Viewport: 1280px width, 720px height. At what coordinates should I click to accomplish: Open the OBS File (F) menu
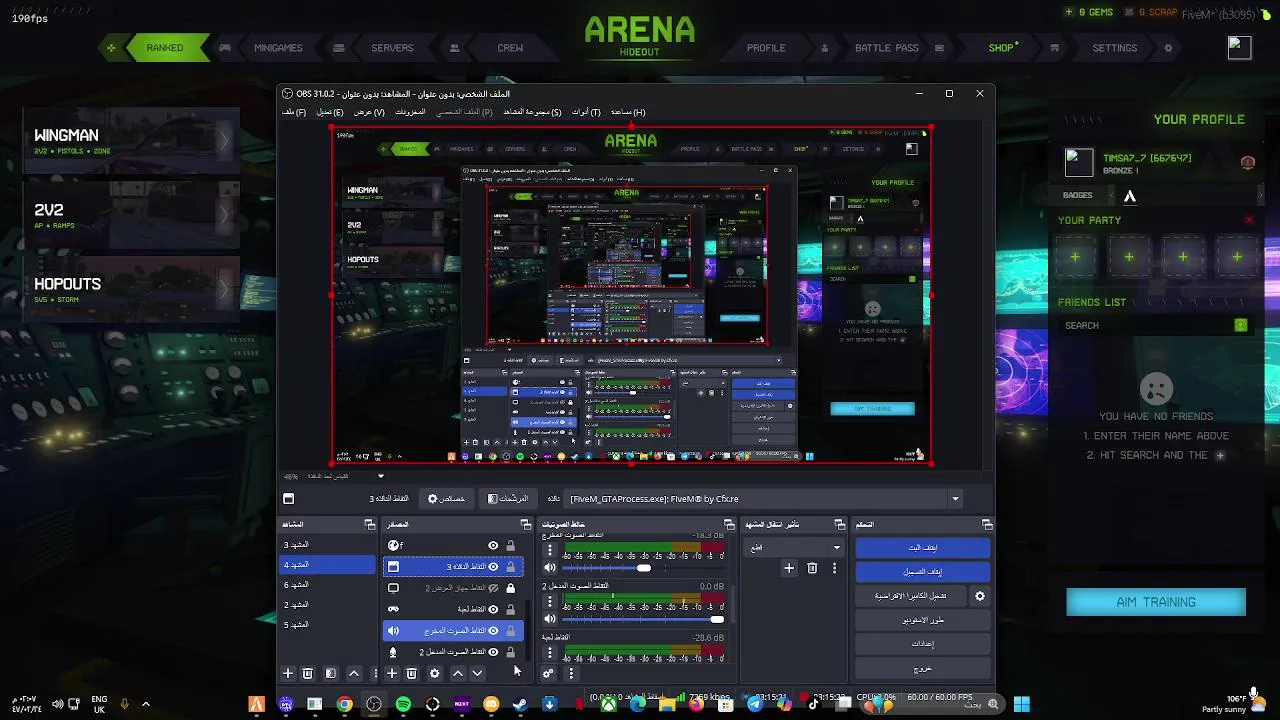(294, 112)
